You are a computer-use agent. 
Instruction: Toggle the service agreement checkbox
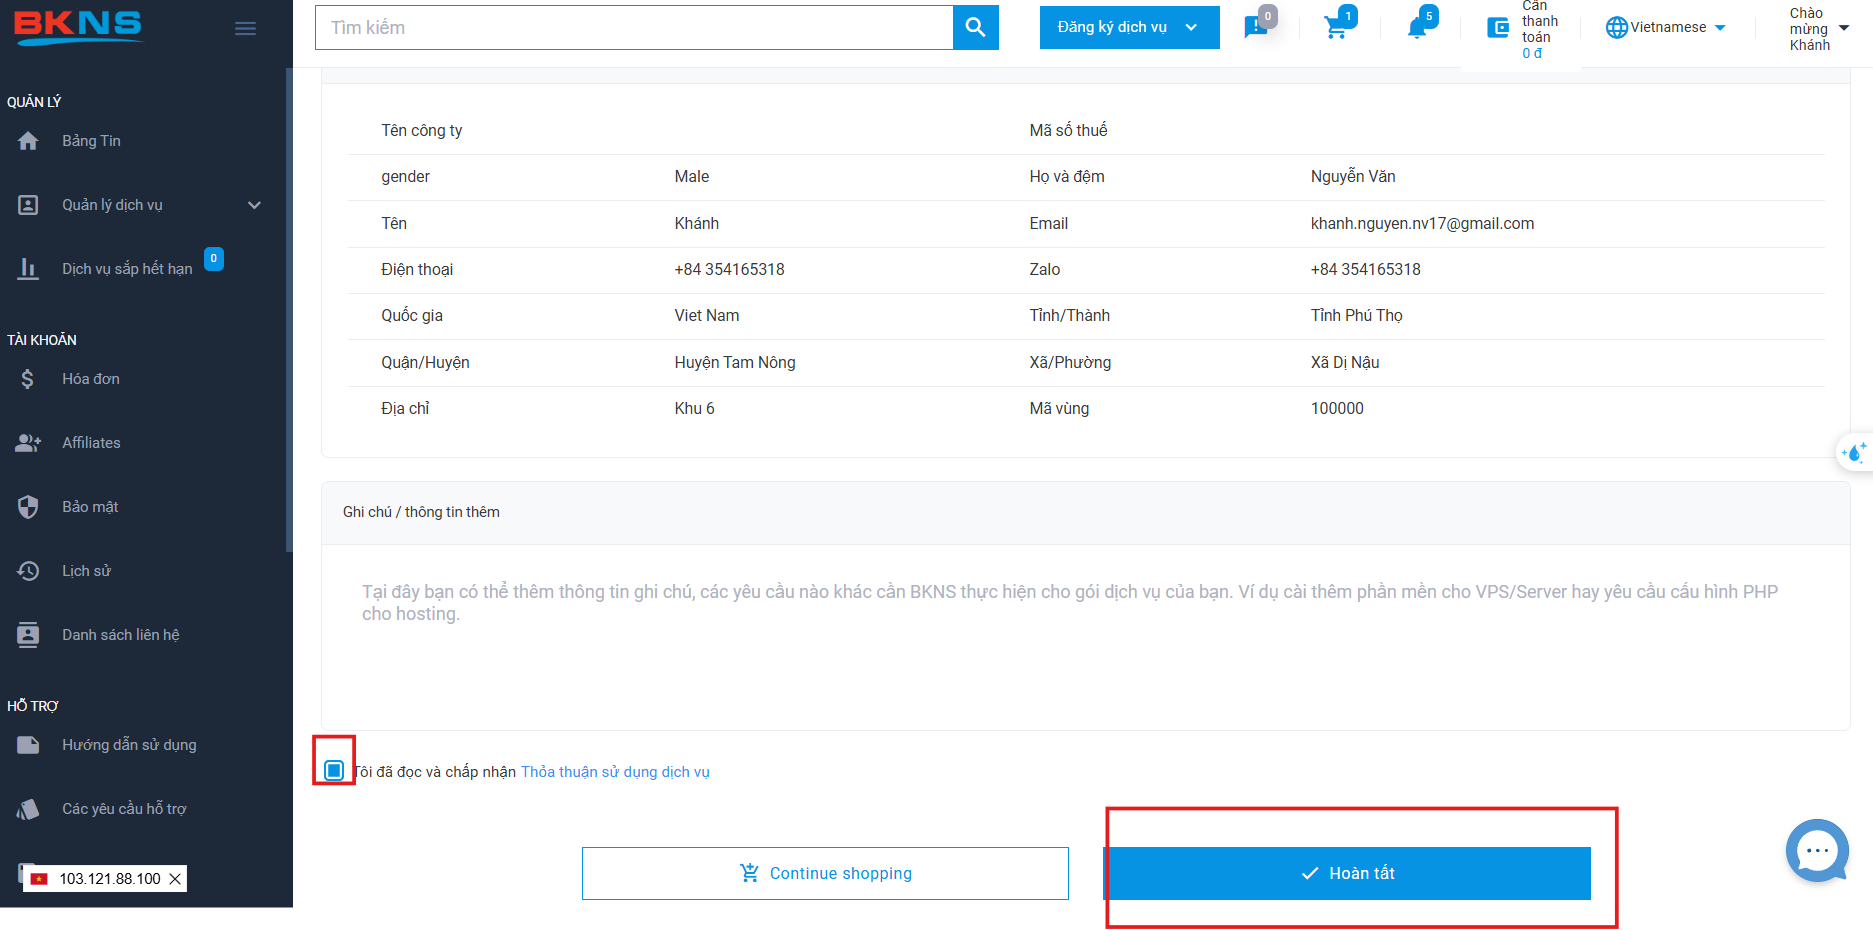pyautogui.click(x=334, y=770)
